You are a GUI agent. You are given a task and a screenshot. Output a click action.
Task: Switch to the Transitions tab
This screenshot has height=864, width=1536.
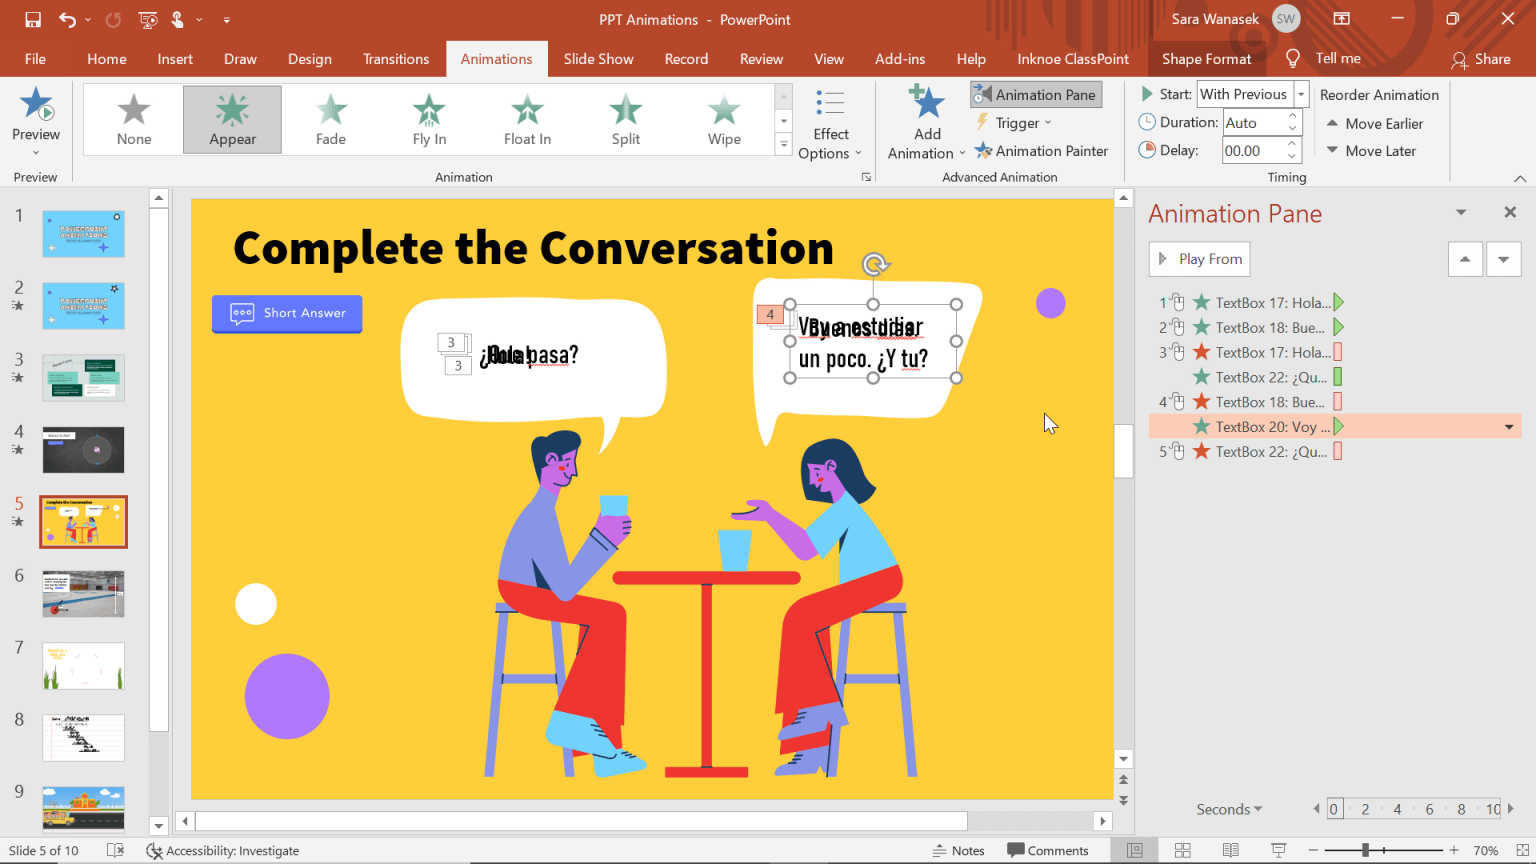396,59
